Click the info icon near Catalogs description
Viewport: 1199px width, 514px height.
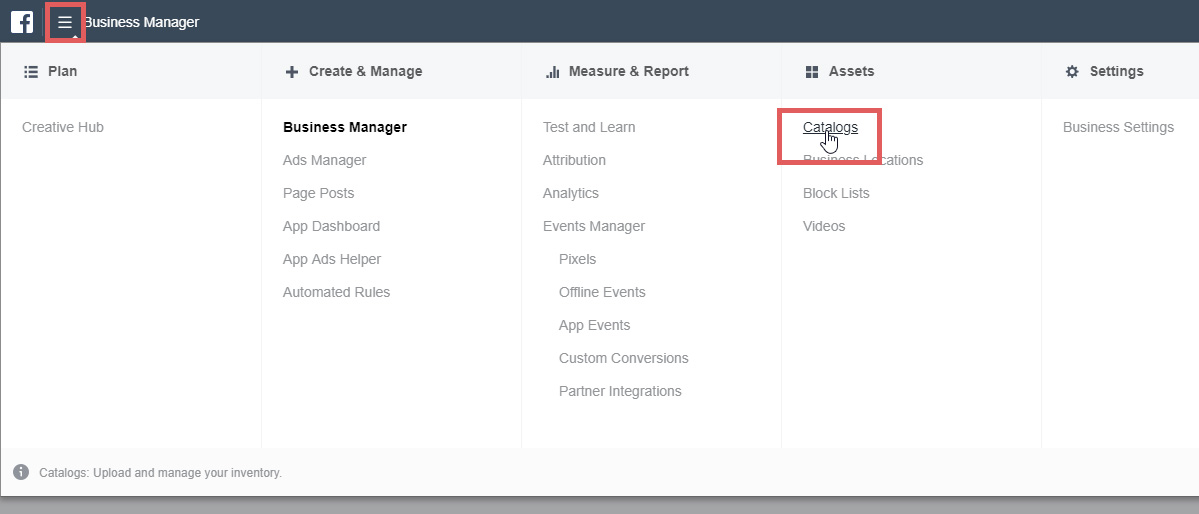[x=21, y=472]
